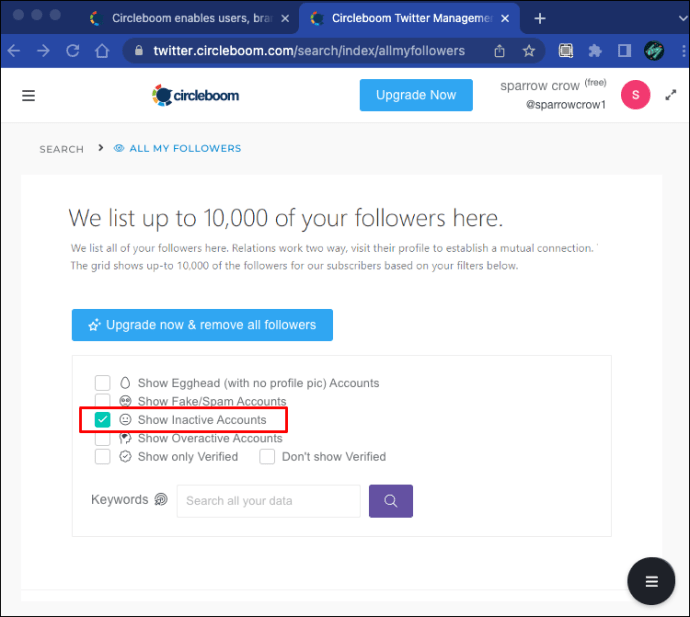Screen dimensions: 690x617
Task: Enable Show Egghead Accounts checkbox
Action: (103, 383)
